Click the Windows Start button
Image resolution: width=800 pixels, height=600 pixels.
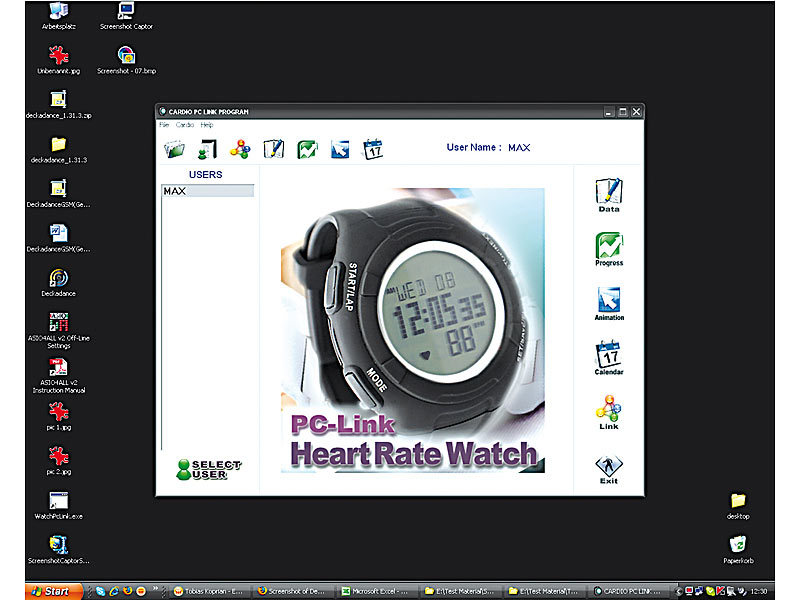tap(53, 591)
